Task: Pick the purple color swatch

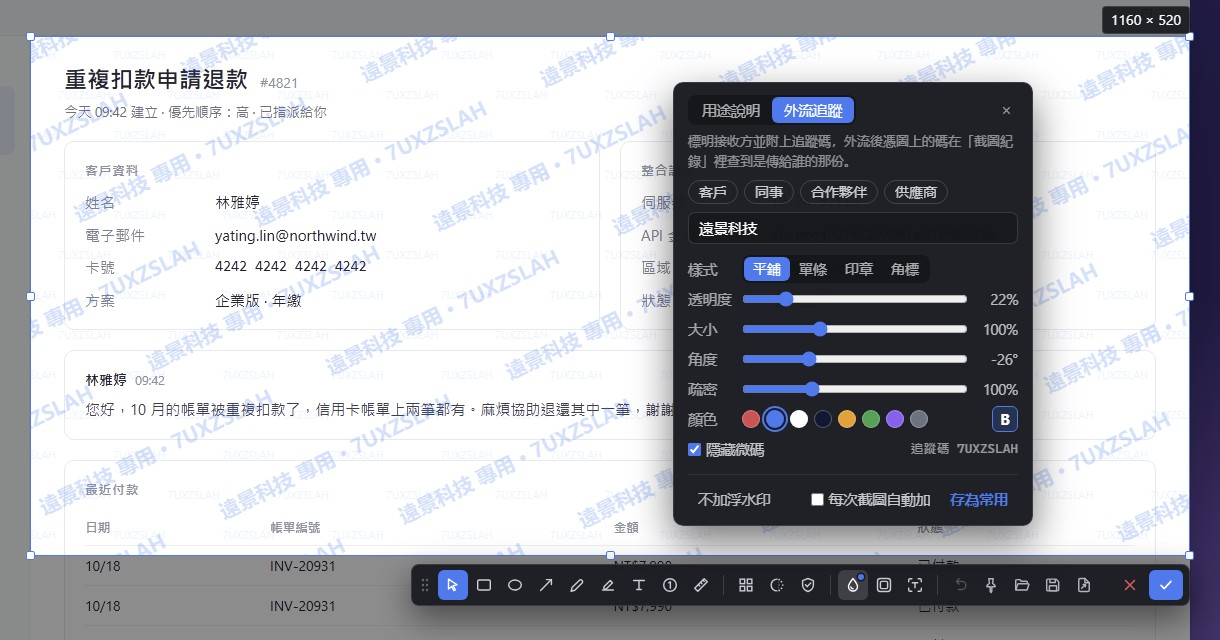Action: coord(895,419)
